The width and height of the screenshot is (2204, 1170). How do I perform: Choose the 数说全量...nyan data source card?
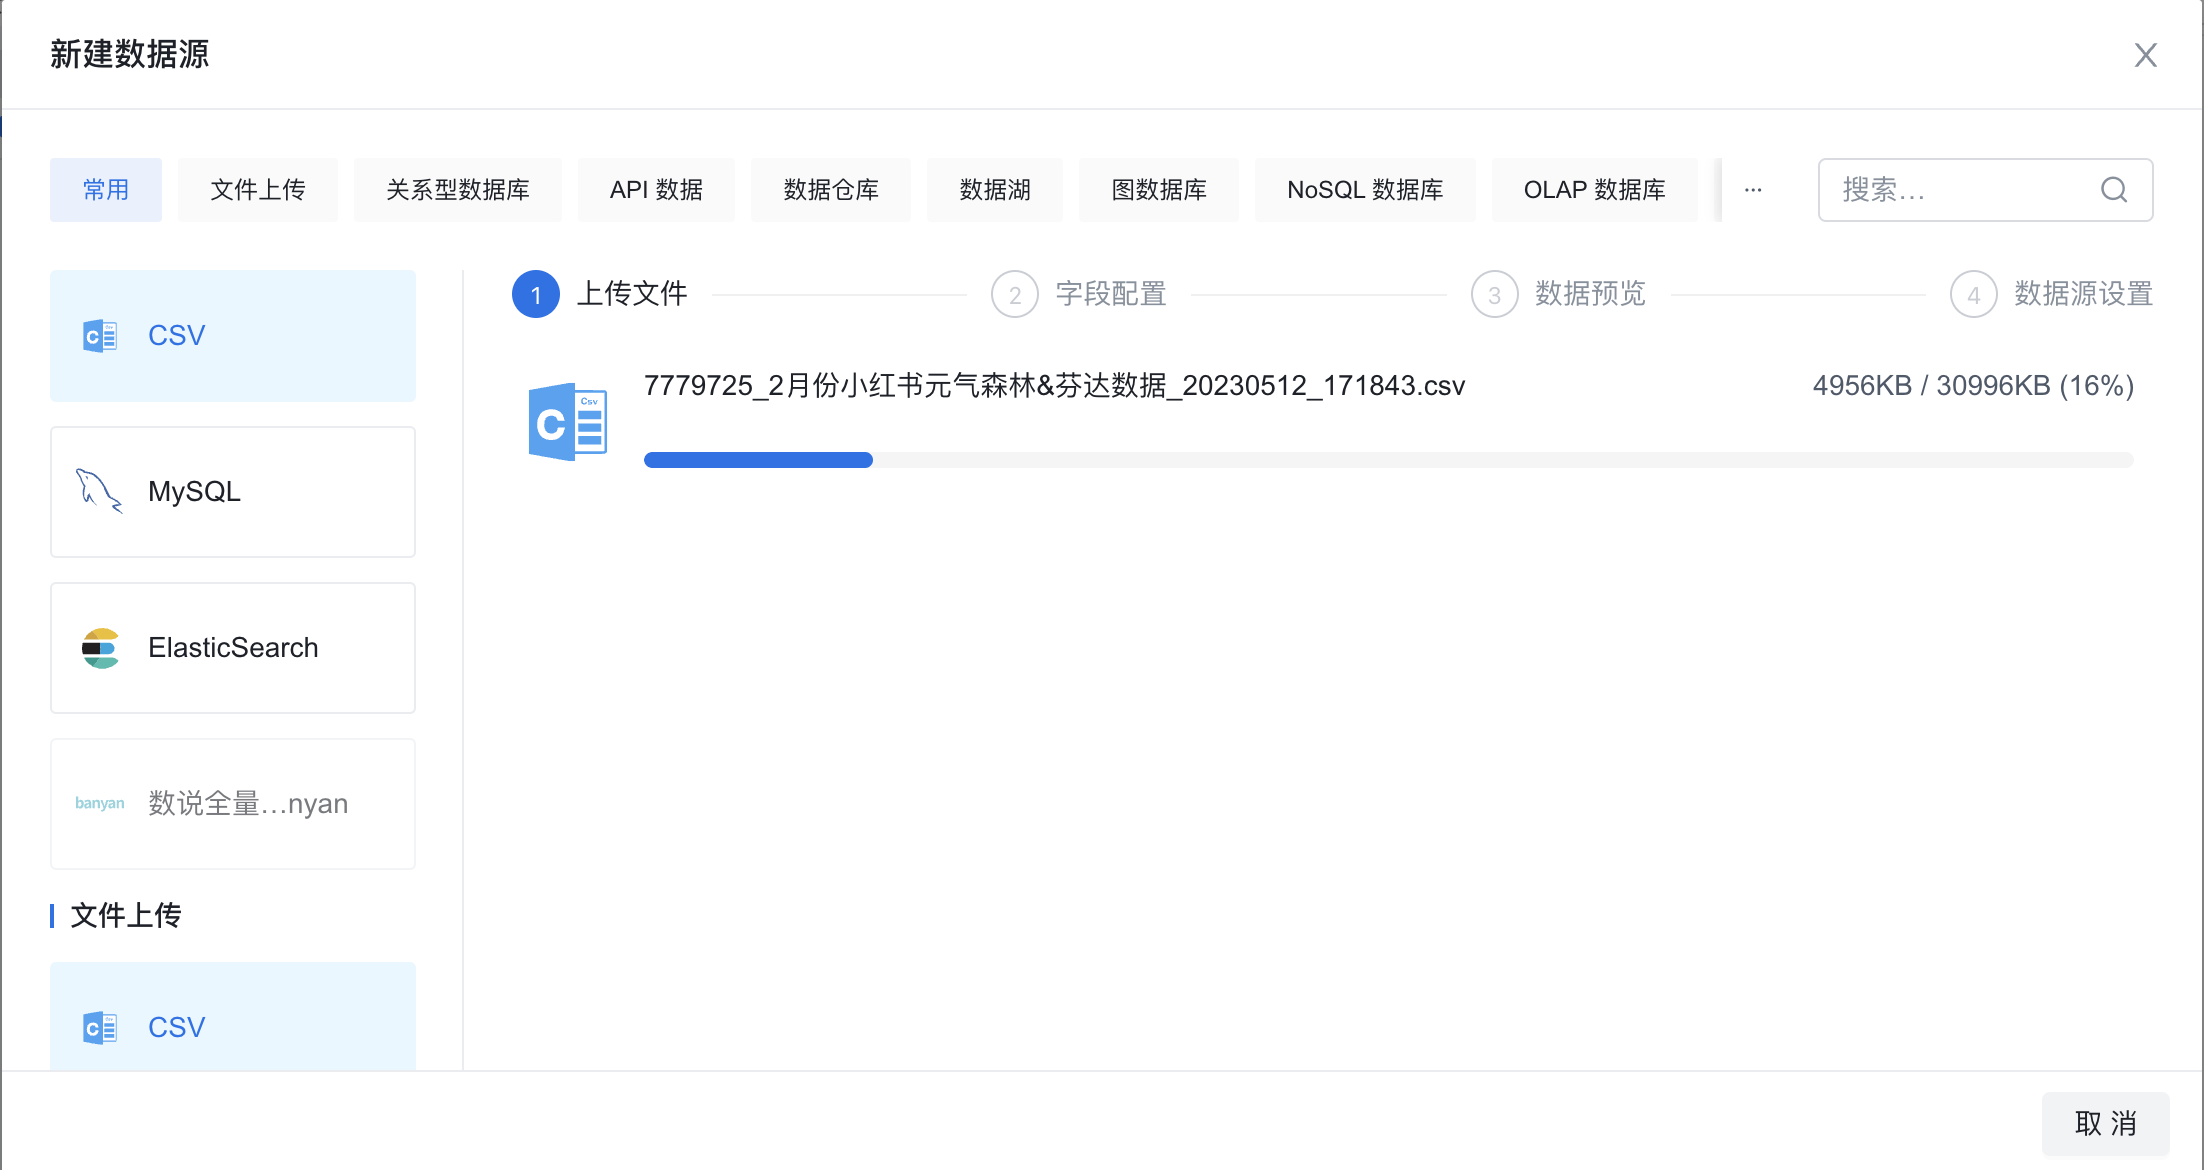tap(233, 804)
